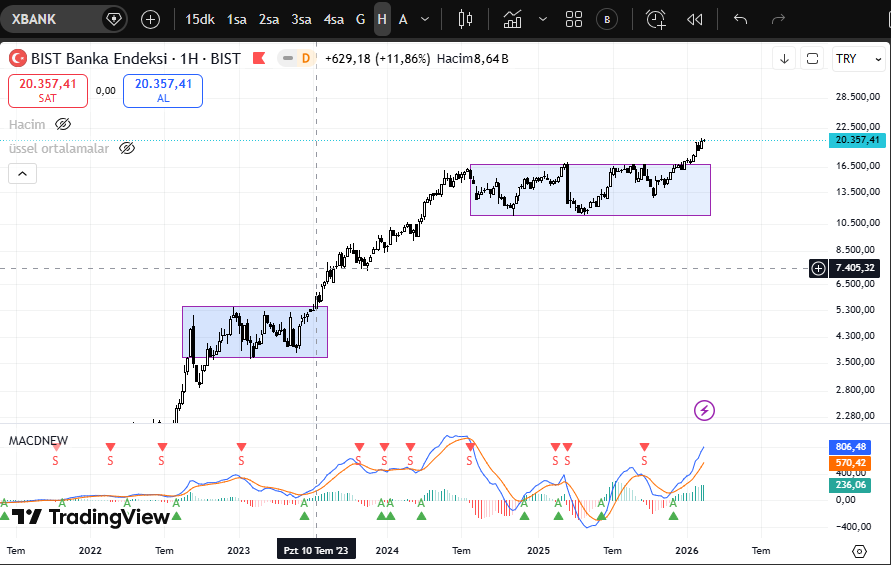Click the +629,18 (+11,86%) change value
Screen dimensions: 891x565
[377, 59]
